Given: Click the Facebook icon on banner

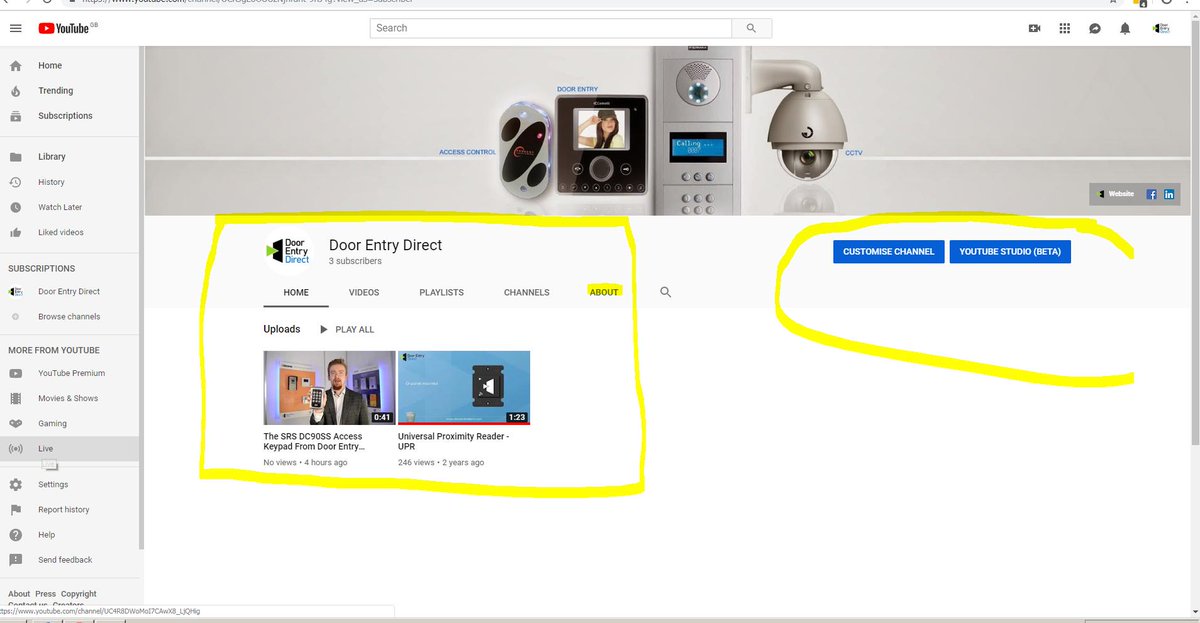Looking at the screenshot, I should (1152, 194).
